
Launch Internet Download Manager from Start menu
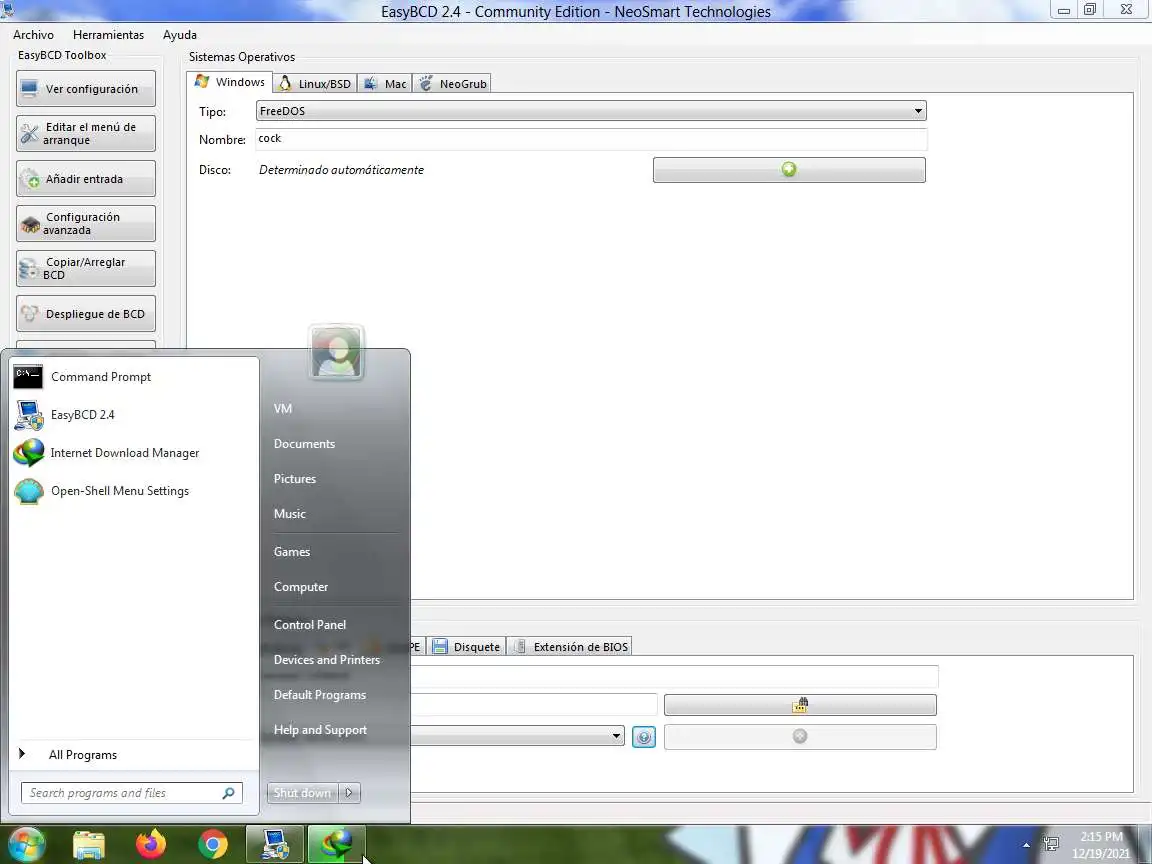click(x=134, y=453)
